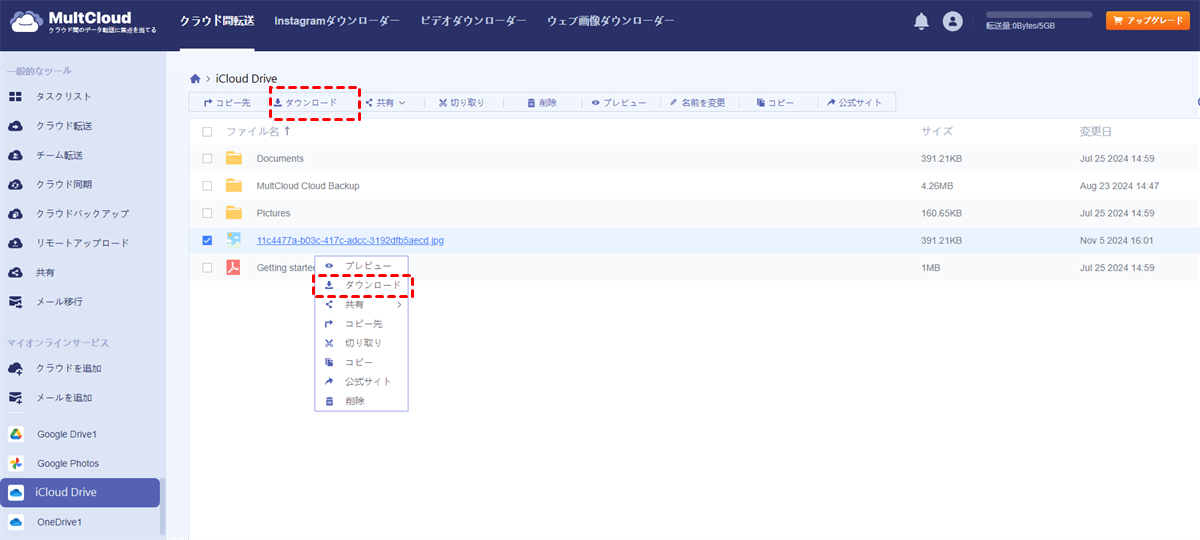Open MultCloud Cloud Backup folder name
1200x540 pixels.
[308, 185]
